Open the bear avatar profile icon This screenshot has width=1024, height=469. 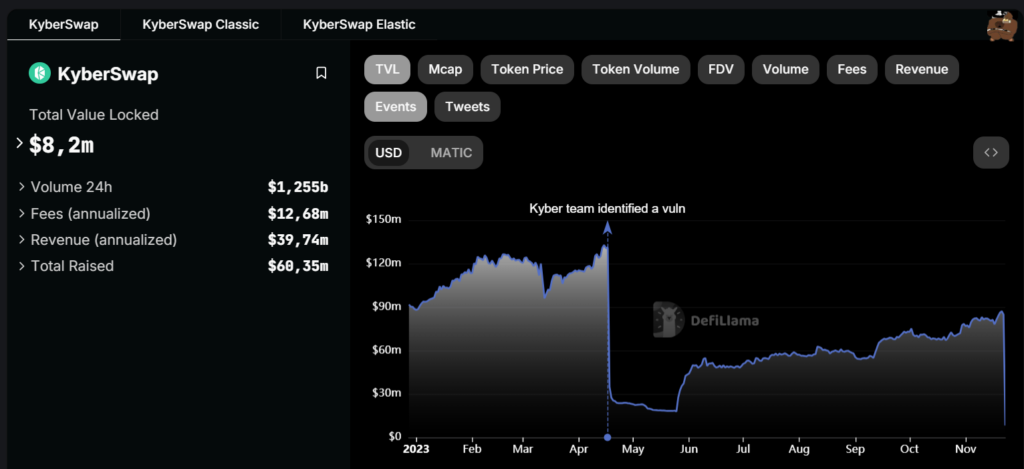(1000, 26)
